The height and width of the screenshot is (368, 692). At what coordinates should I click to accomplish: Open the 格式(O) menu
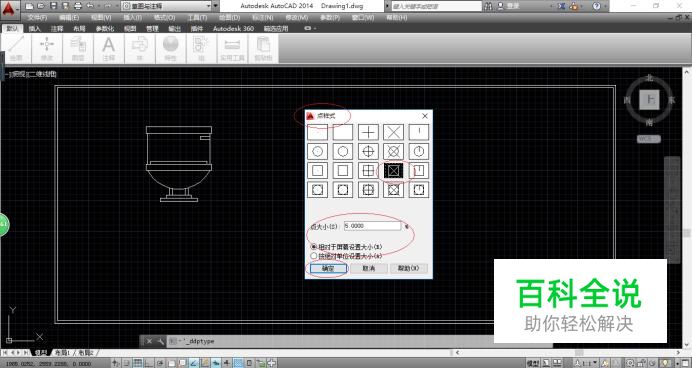click(x=165, y=18)
